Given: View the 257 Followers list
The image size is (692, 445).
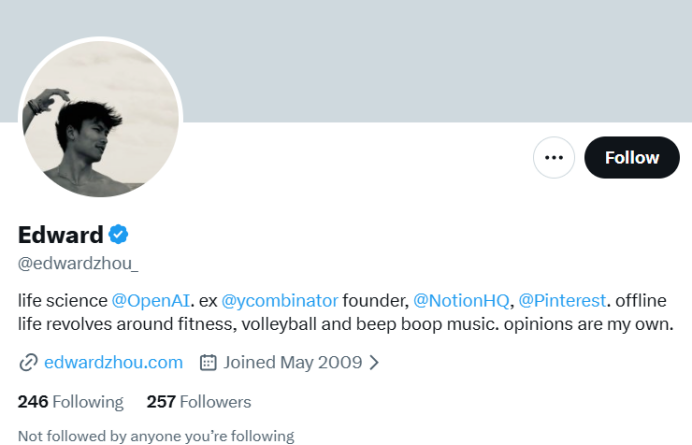Looking at the screenshot, I should (x=199, y=402).
